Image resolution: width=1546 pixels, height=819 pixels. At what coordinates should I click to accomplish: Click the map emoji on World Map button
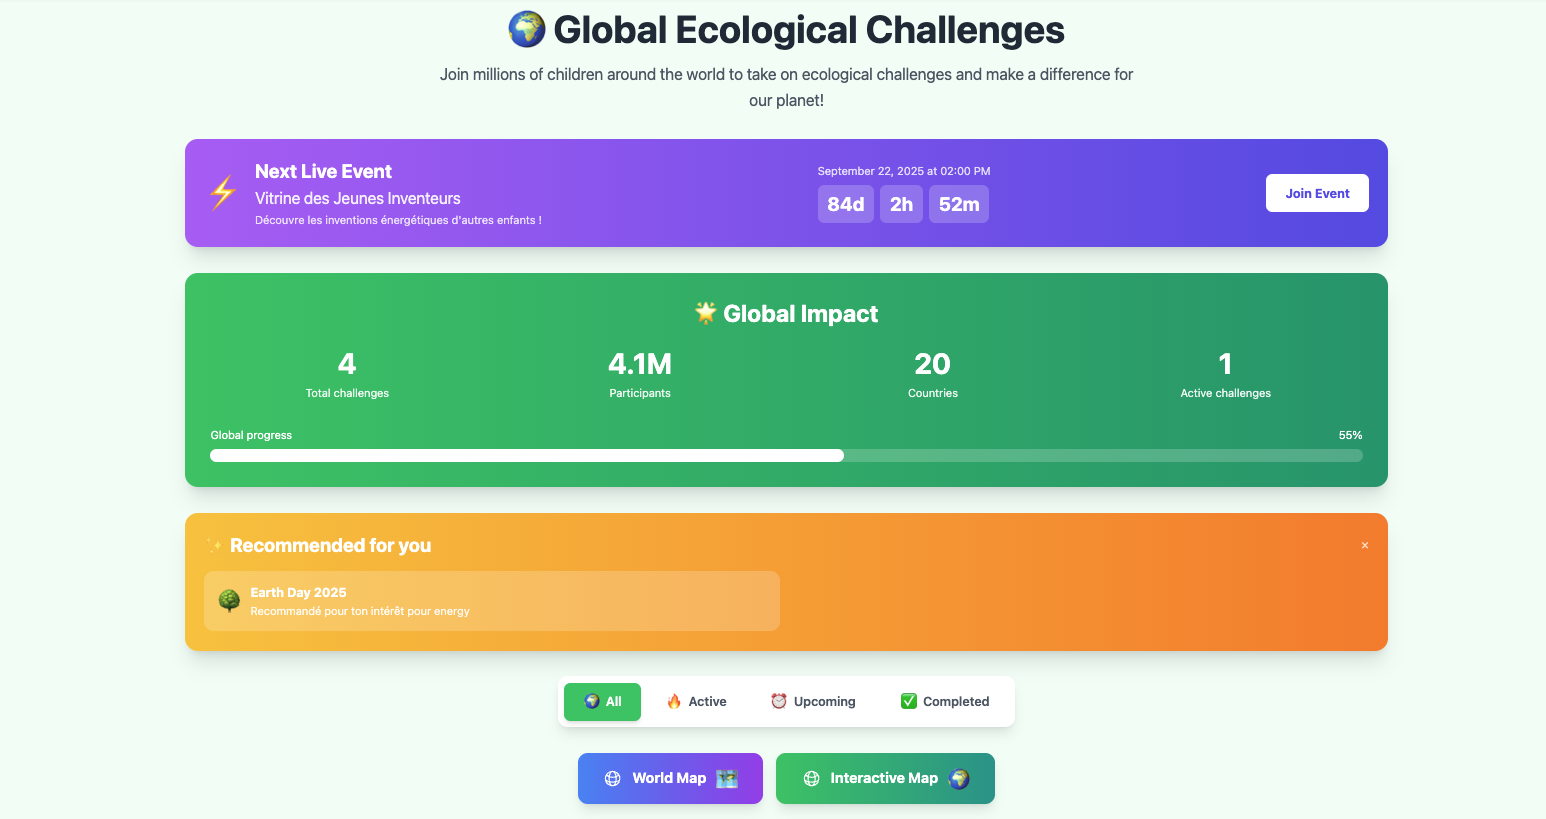coord(727,778)
